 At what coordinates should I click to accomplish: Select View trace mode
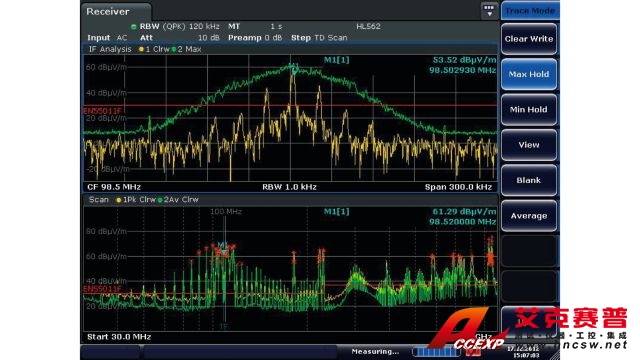pos(529,145)
